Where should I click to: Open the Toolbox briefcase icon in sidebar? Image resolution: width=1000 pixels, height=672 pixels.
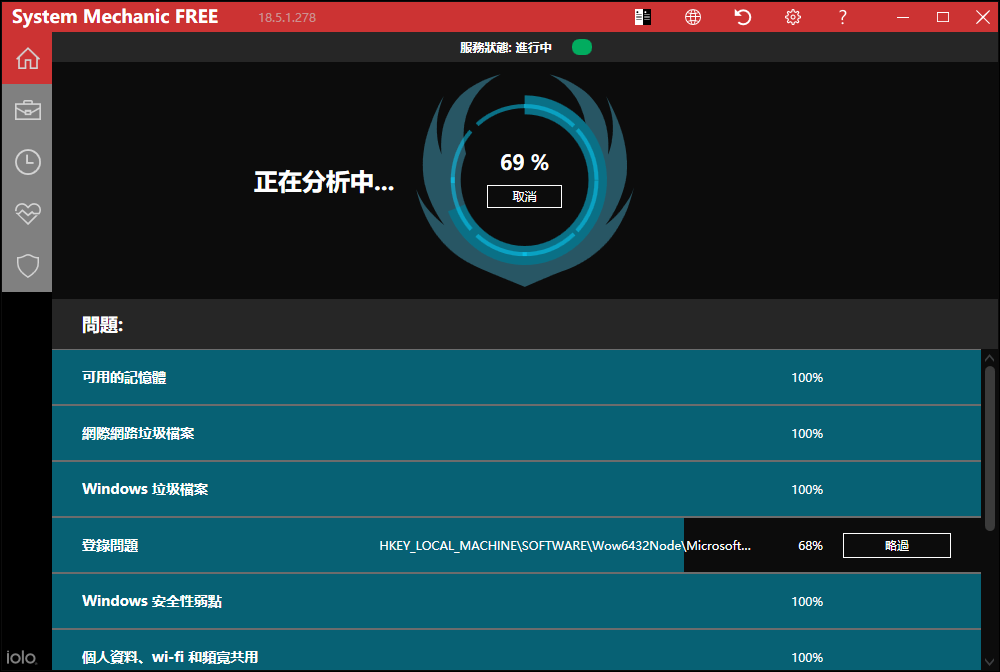pyautogui.click(x=27, y=110)
